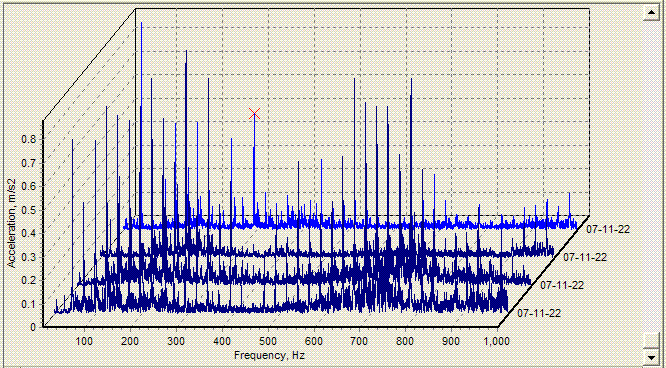Click the 900 tick on frequency axis
The image size is (666, 368).
pyautogui.click(x=451, y=341)
